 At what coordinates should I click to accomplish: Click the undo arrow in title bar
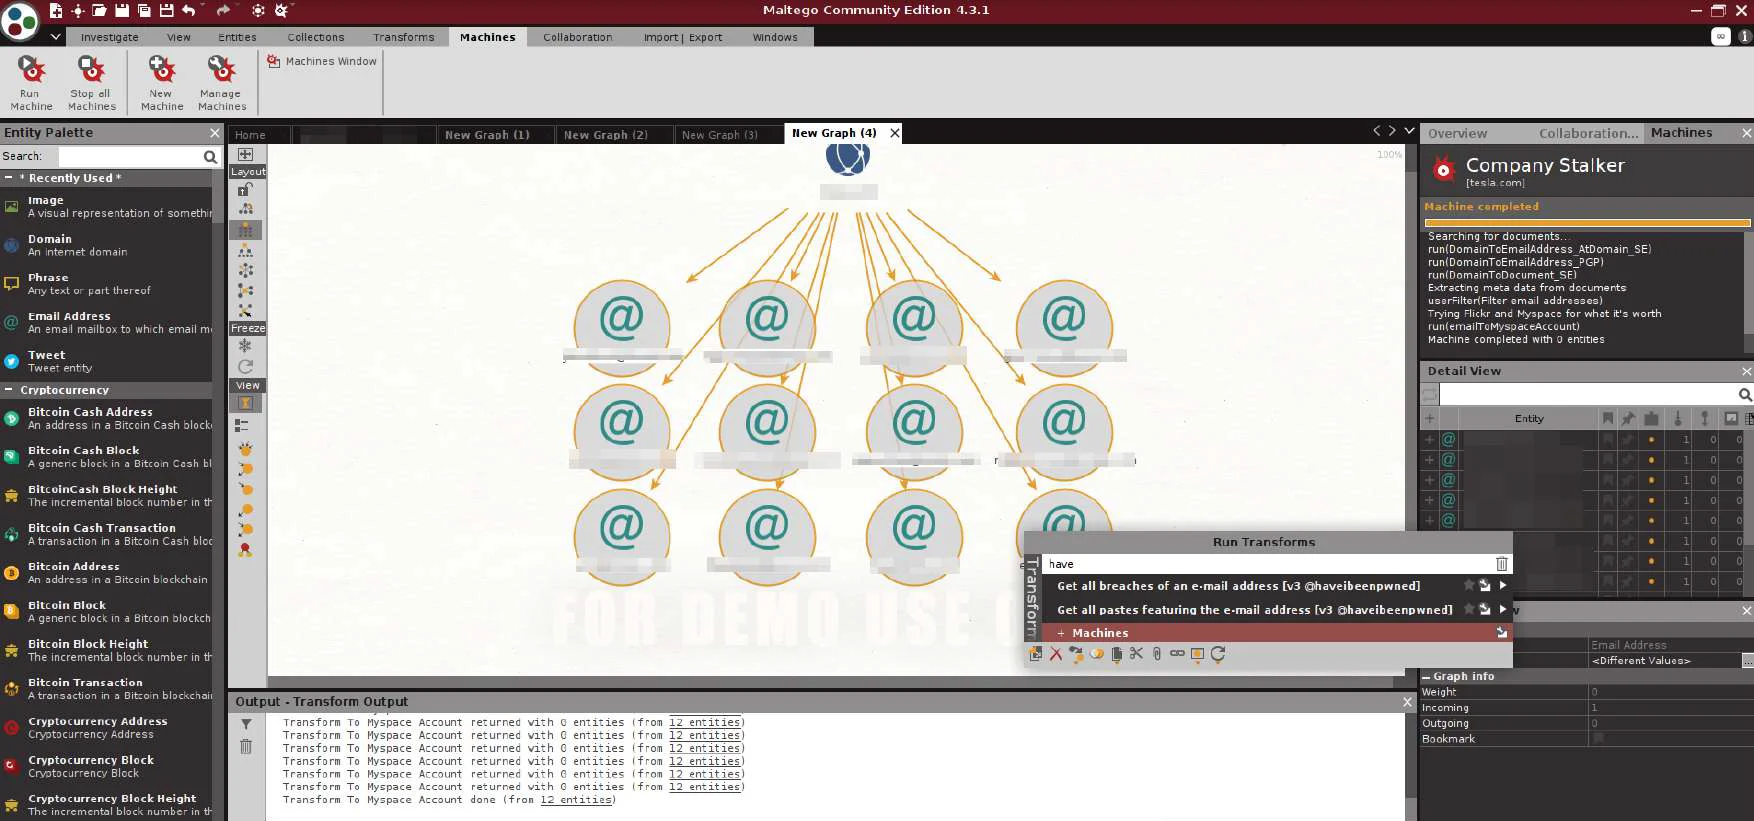(189, 10)
